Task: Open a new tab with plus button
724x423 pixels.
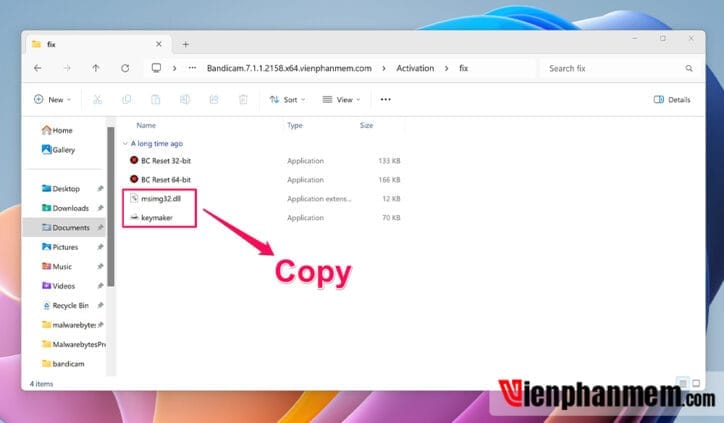Action: pos(186,44)
